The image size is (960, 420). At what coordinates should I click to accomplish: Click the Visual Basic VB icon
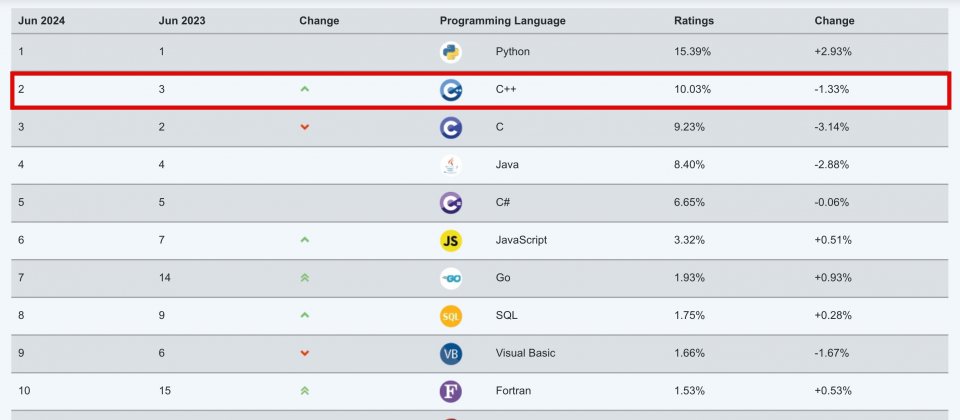click(x=451, y=354)
